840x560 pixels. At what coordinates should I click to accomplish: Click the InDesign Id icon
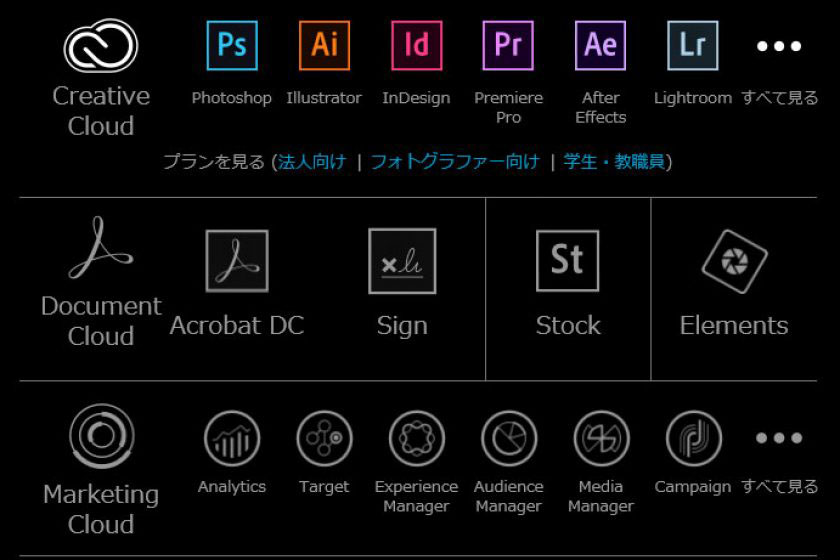416,46
